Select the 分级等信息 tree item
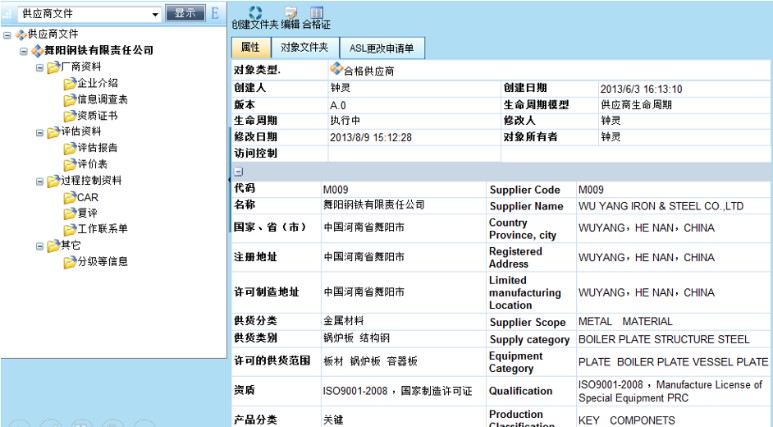Viewport: 773px width, 427px height. pos(103,261)
